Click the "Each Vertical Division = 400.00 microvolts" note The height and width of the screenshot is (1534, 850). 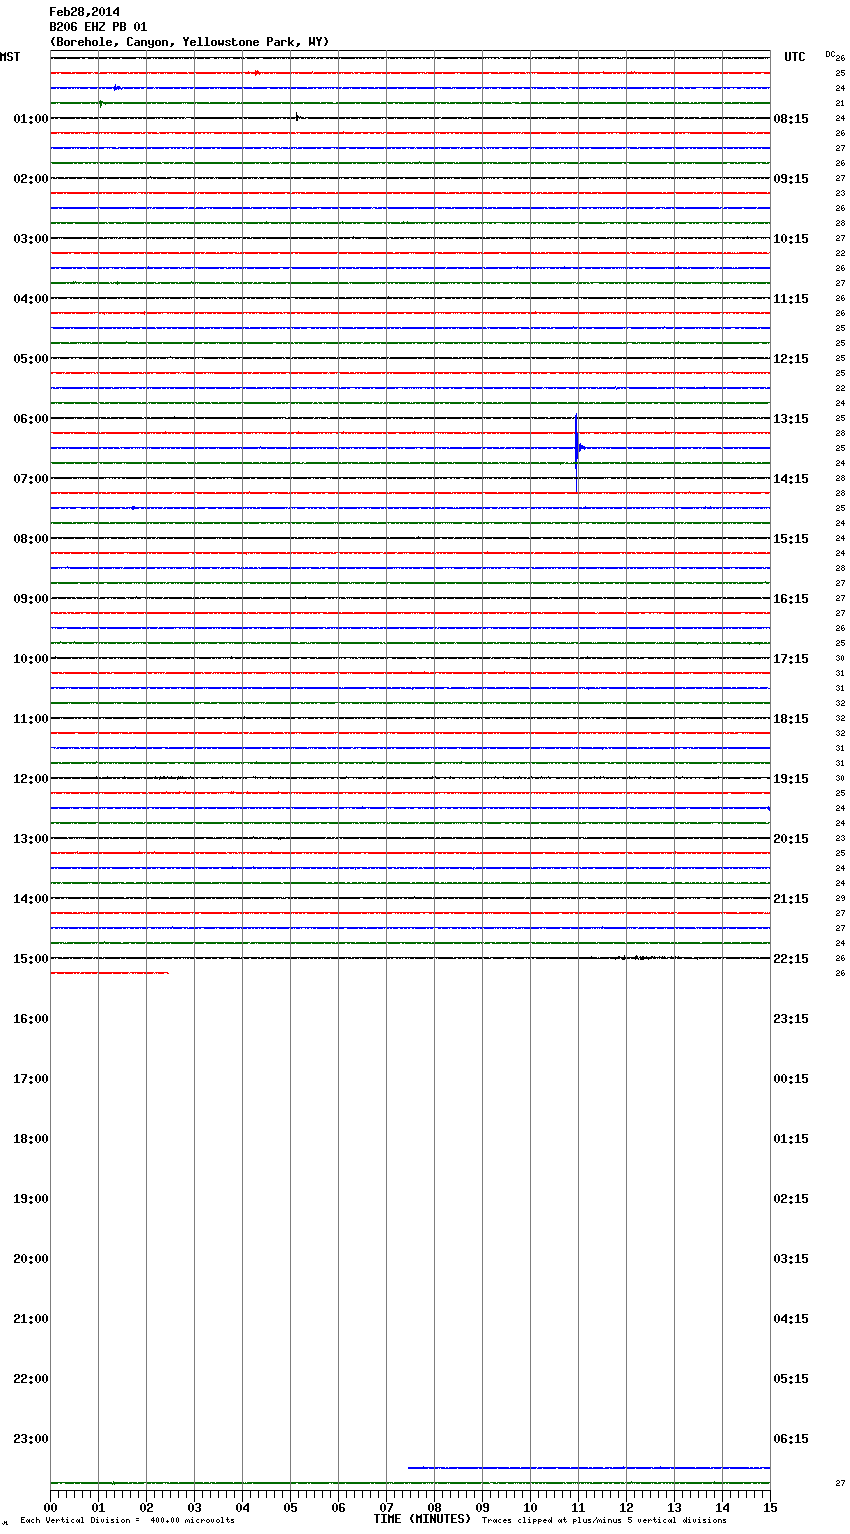coord(127,1521)
